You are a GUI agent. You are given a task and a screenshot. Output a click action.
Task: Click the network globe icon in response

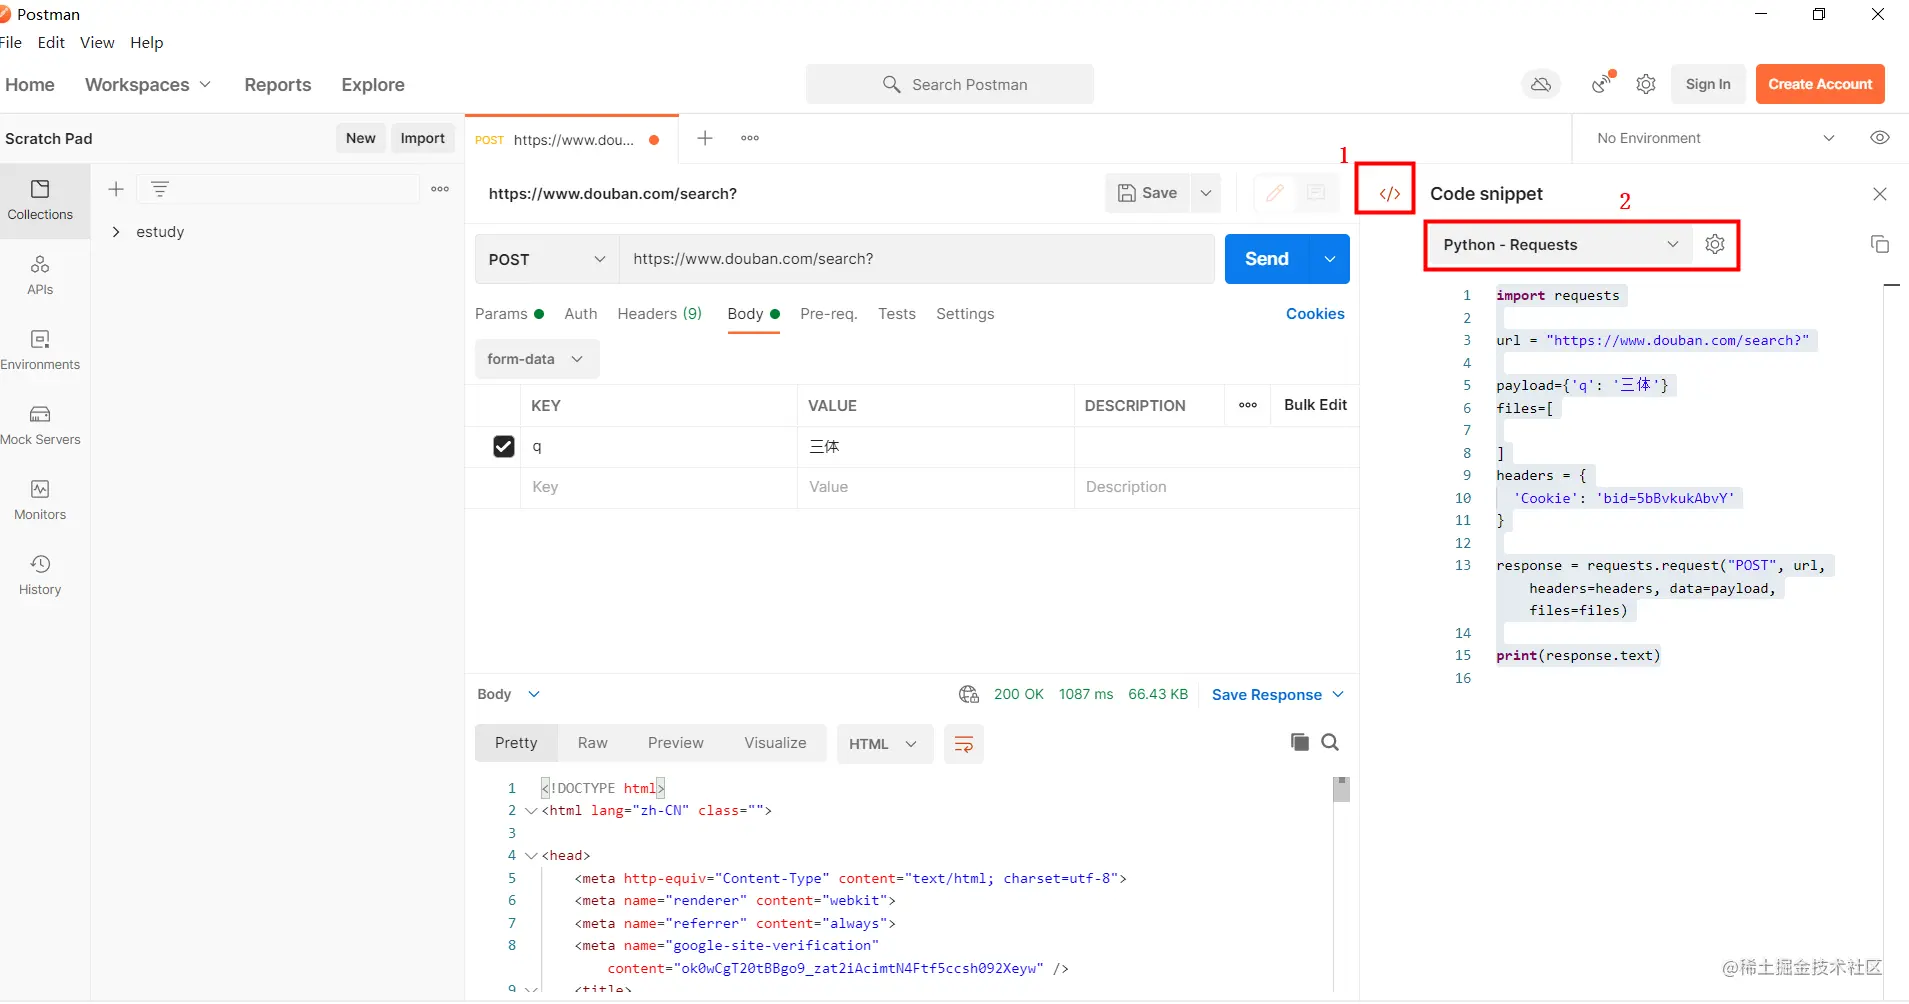pos(969,694)
